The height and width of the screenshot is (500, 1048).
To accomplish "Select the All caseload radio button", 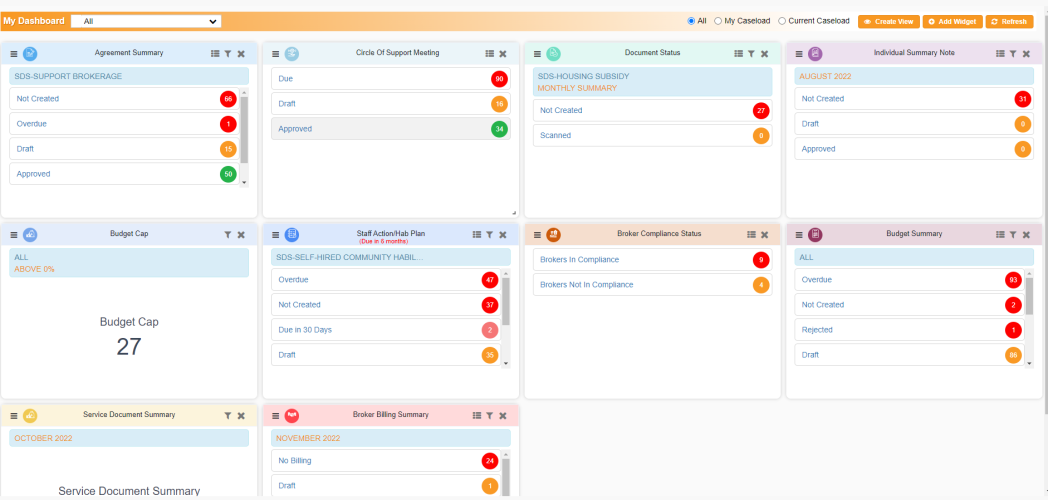I will click(691, 21).
